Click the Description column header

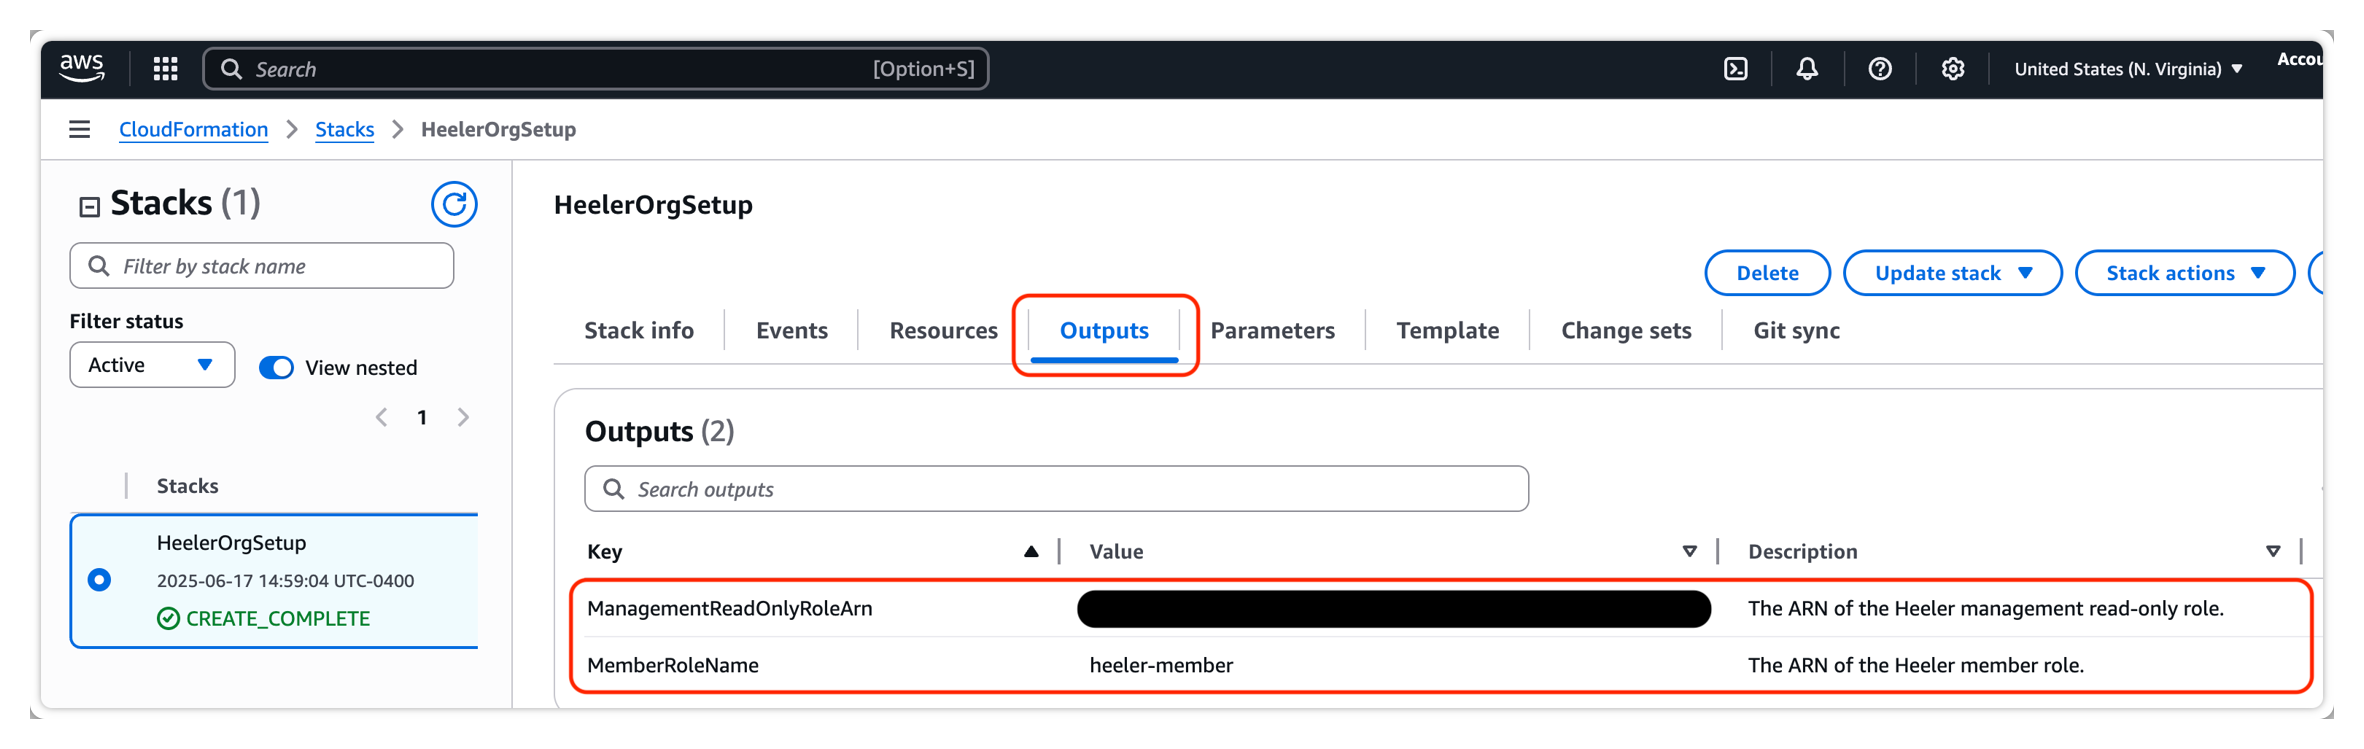1802,551
